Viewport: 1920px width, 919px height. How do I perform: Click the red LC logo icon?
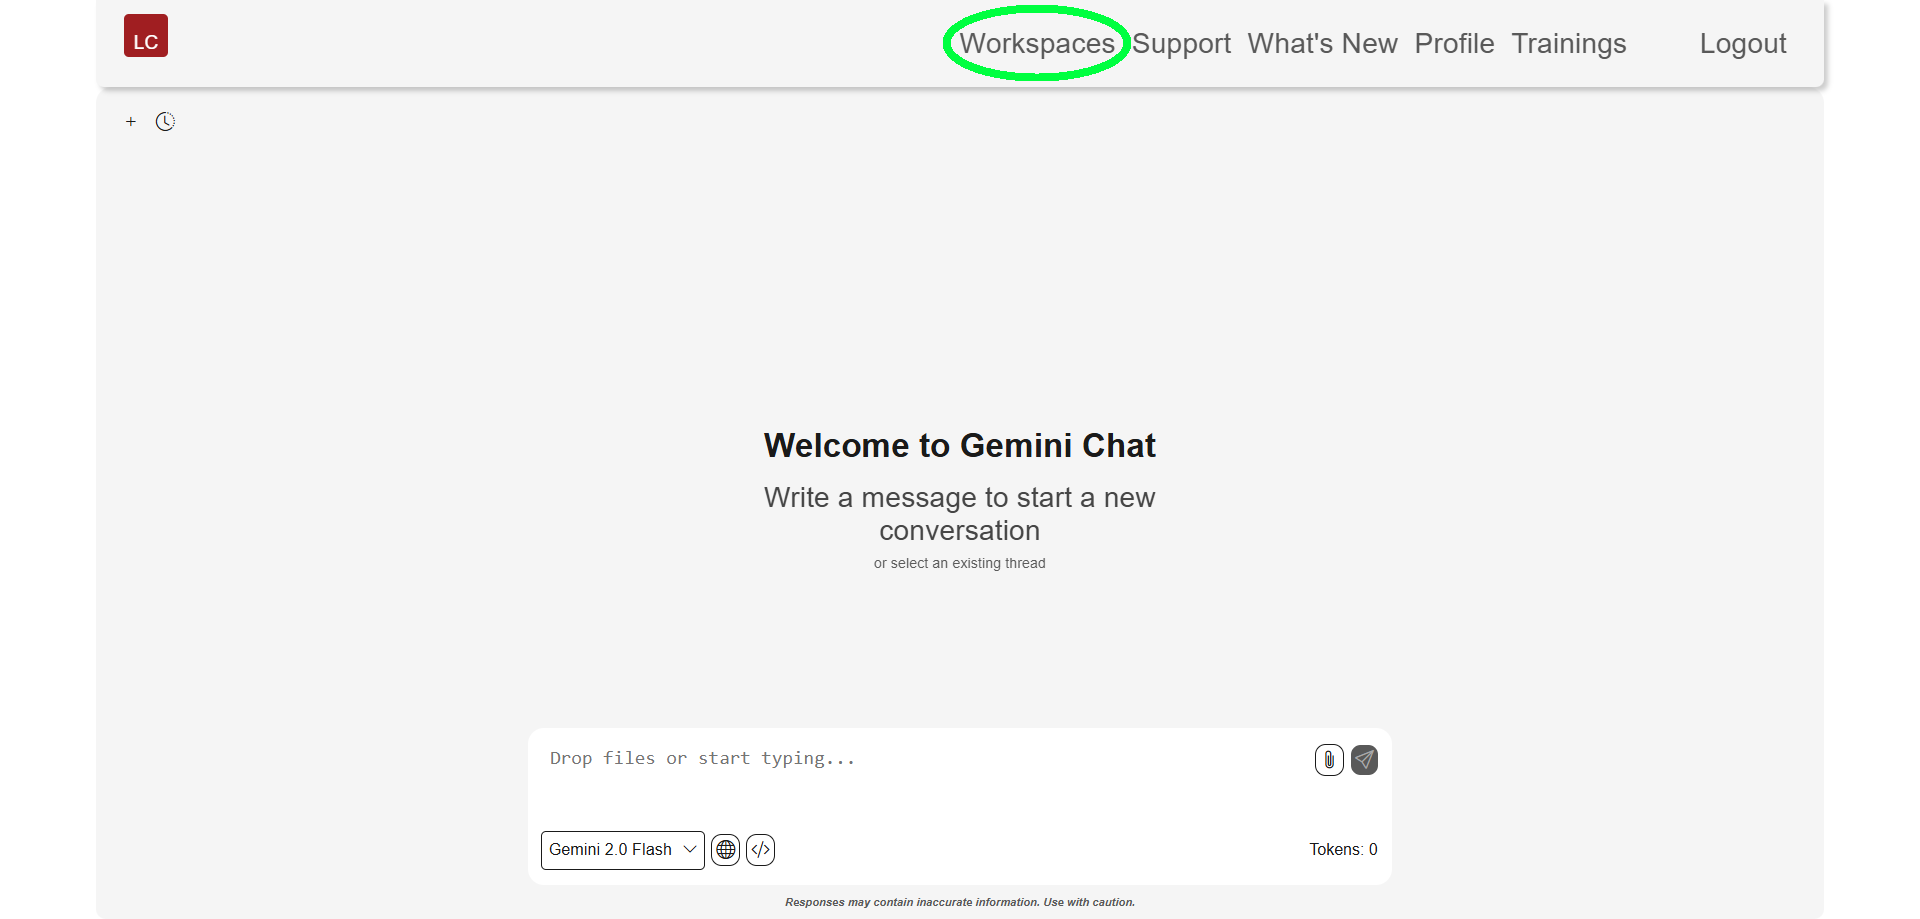point(146,36)
